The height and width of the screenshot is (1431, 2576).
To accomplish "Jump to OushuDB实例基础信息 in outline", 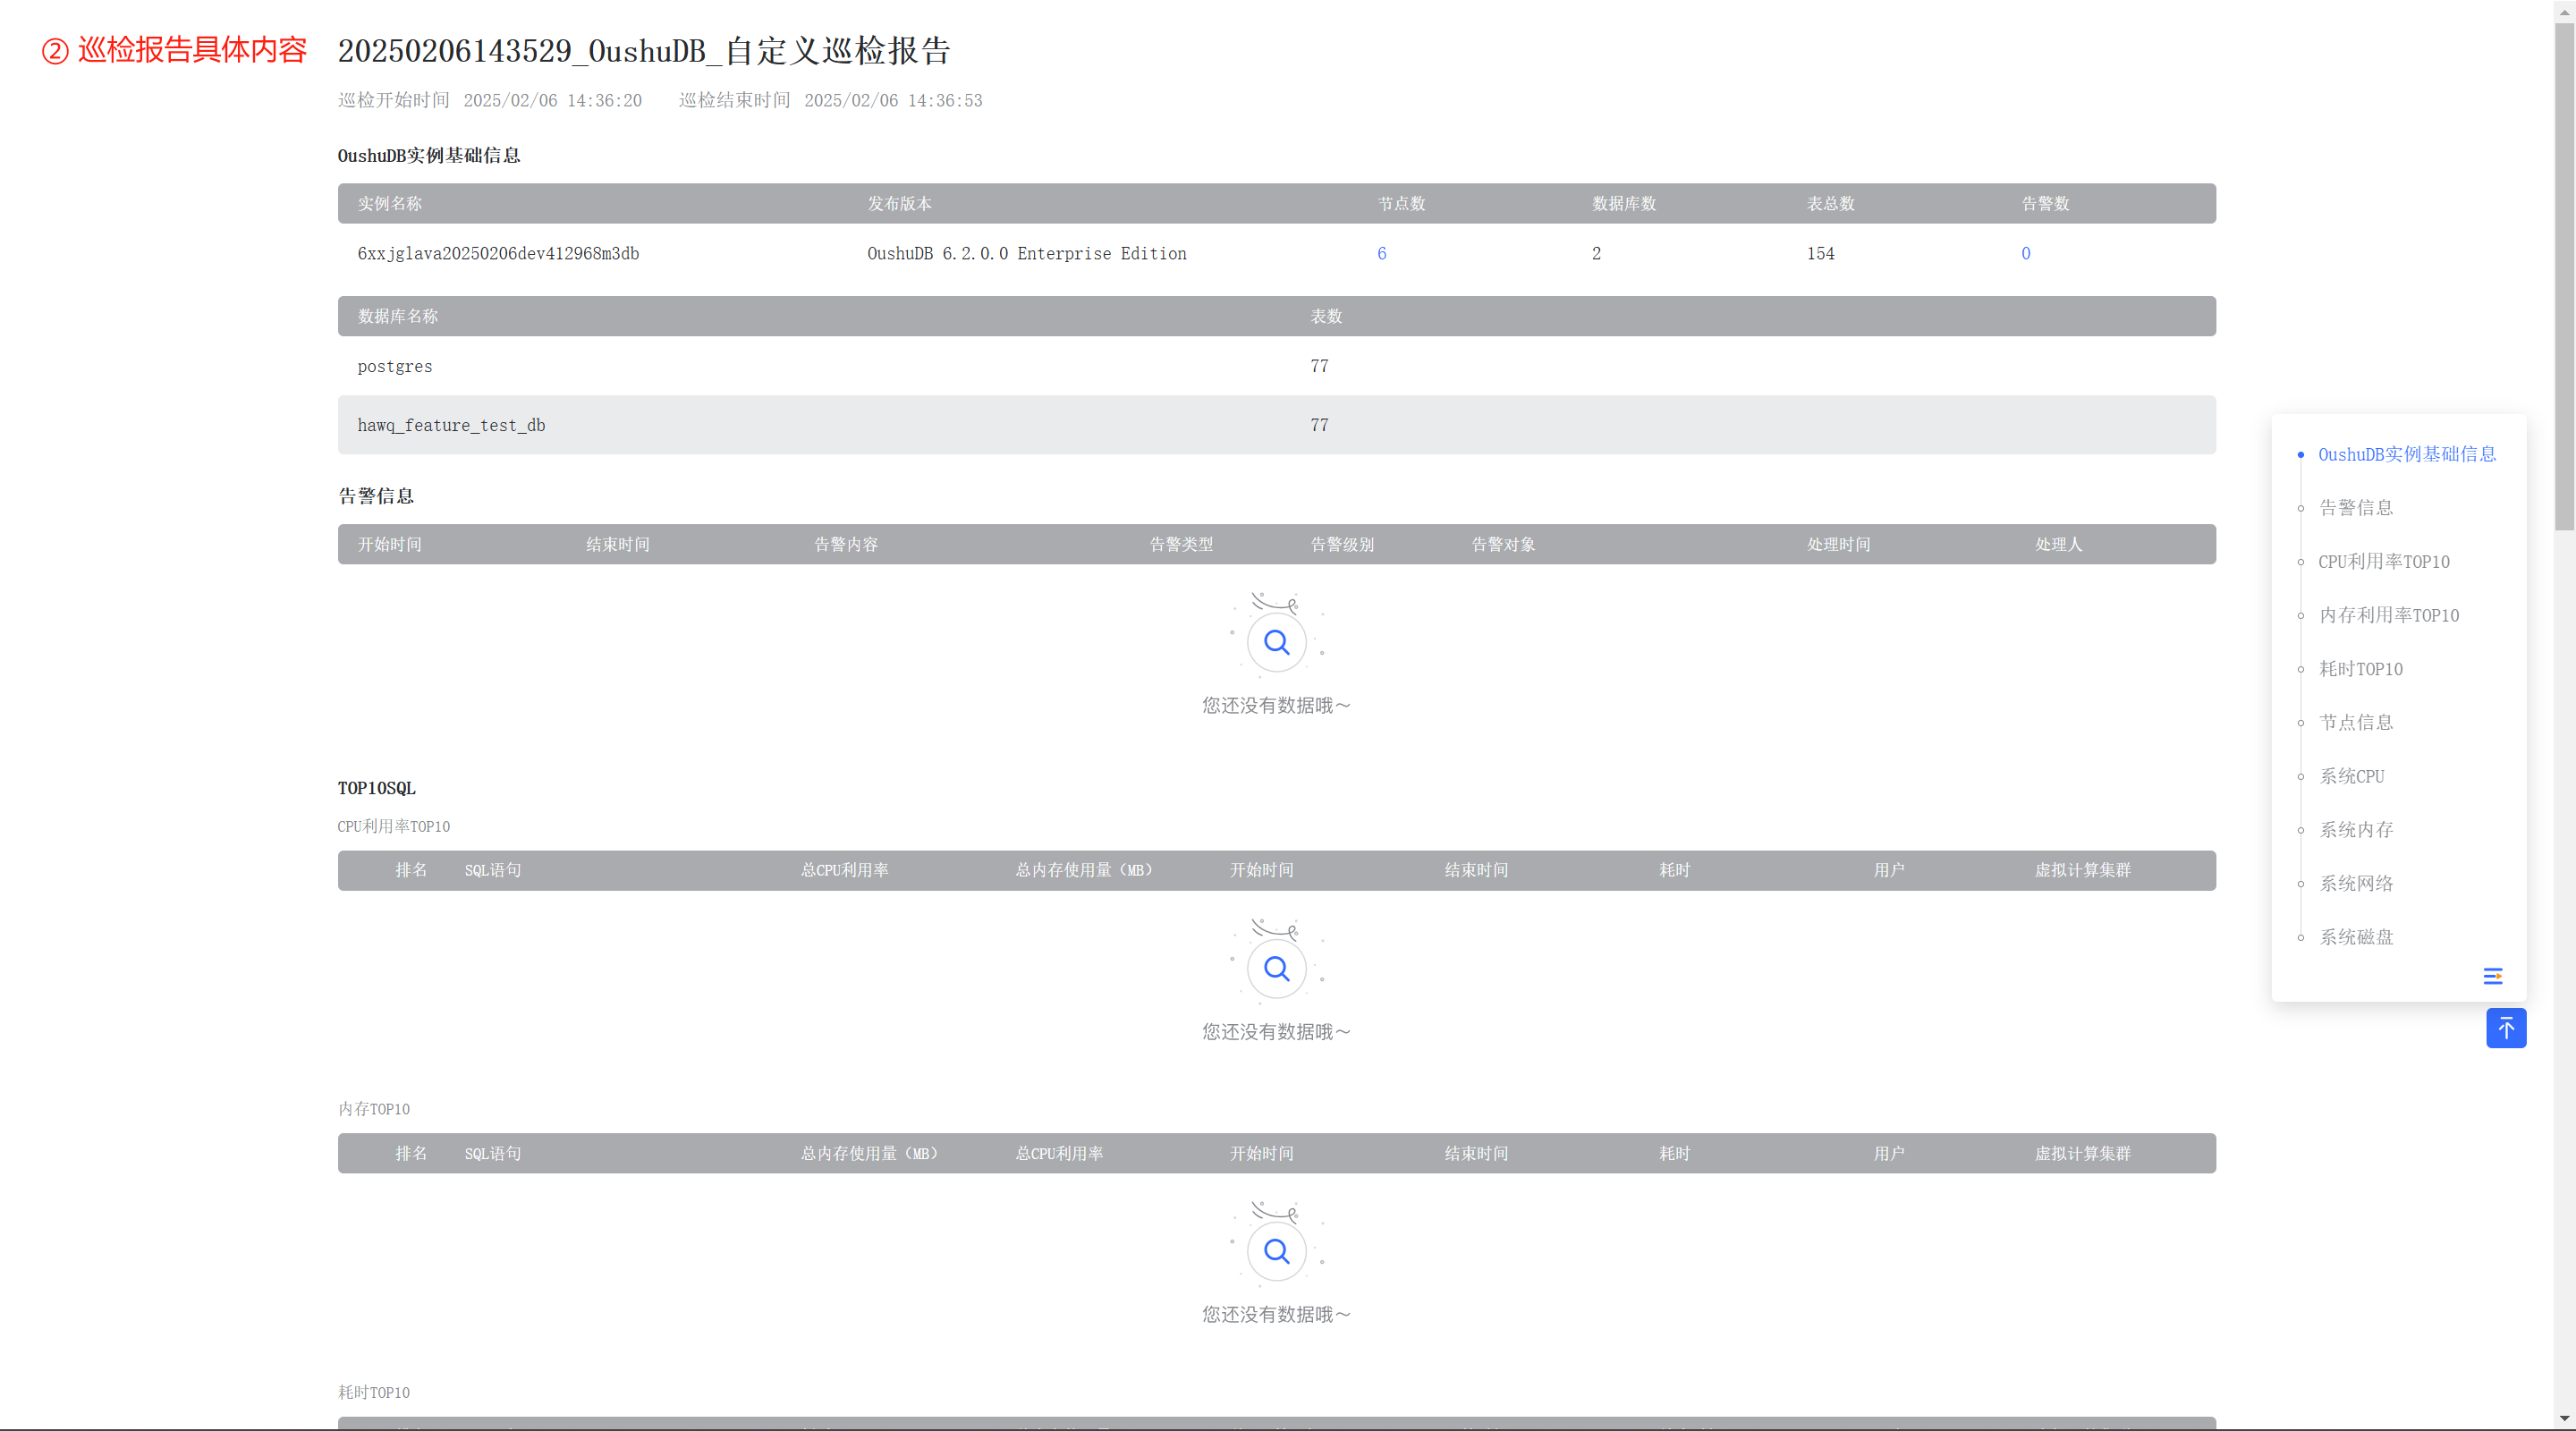I will coord(2407,454).
